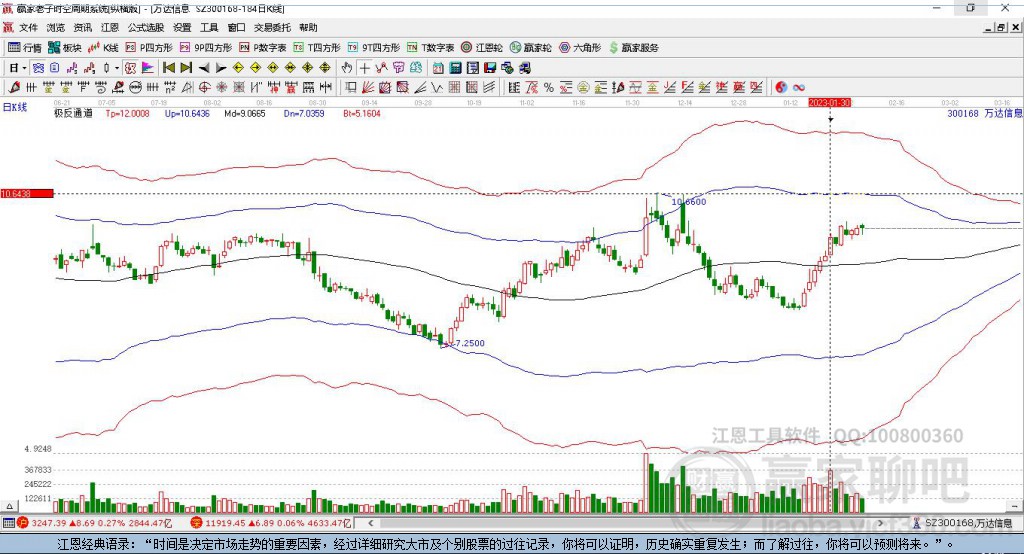Click the Up=10.6436 value
This screenshot has width=1024, height=554.
(187, 113)
